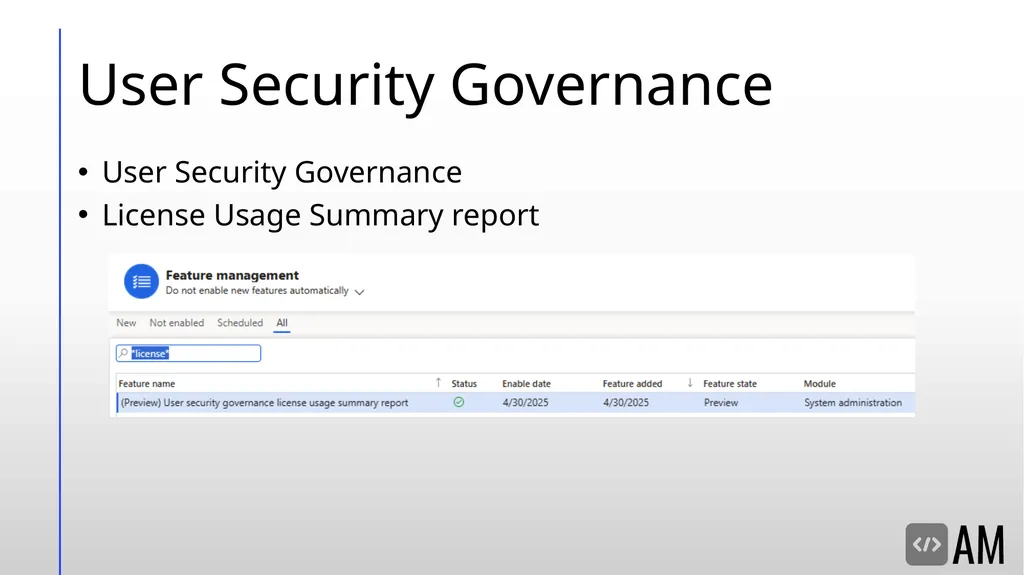Switch to the Not enabled tab
Image resolution: width=1024 pixels, height=575 pixels.
[176, 323]
